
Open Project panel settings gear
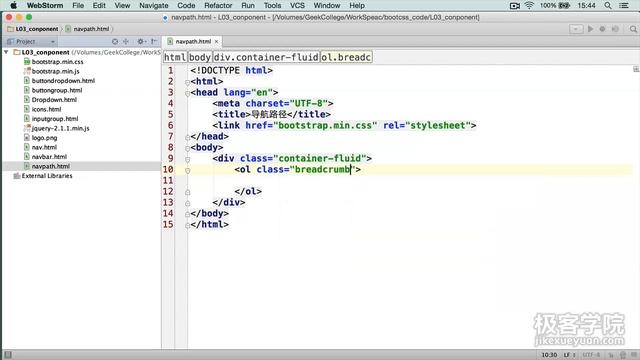pyautogui.click(x=140, y=42)
